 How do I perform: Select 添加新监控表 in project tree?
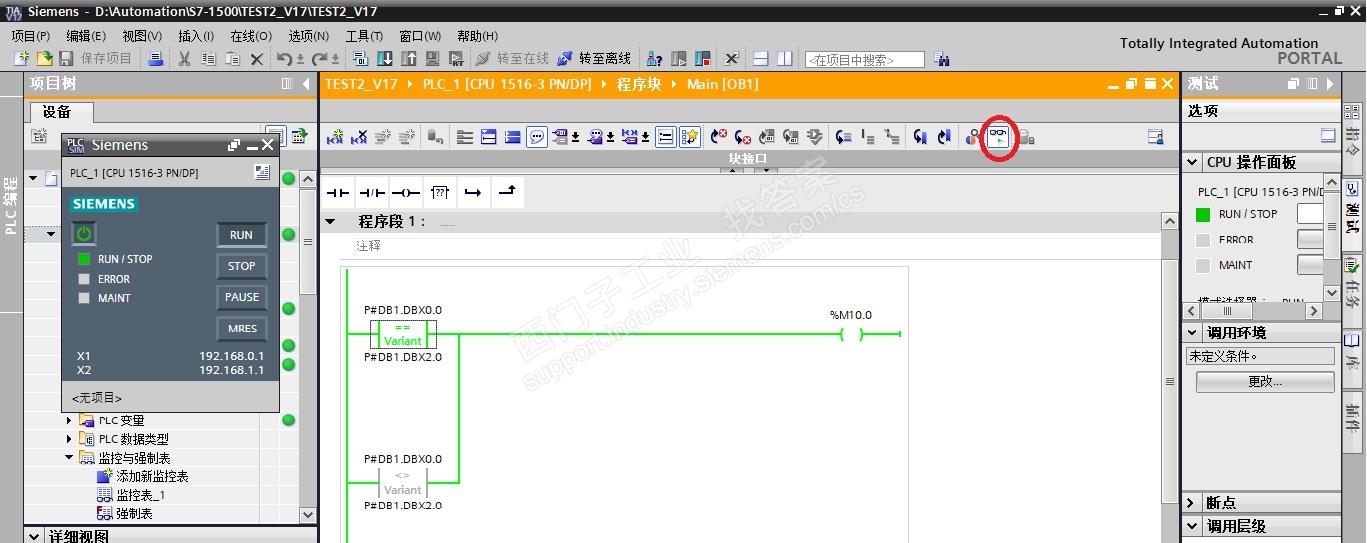click(142, 476)
